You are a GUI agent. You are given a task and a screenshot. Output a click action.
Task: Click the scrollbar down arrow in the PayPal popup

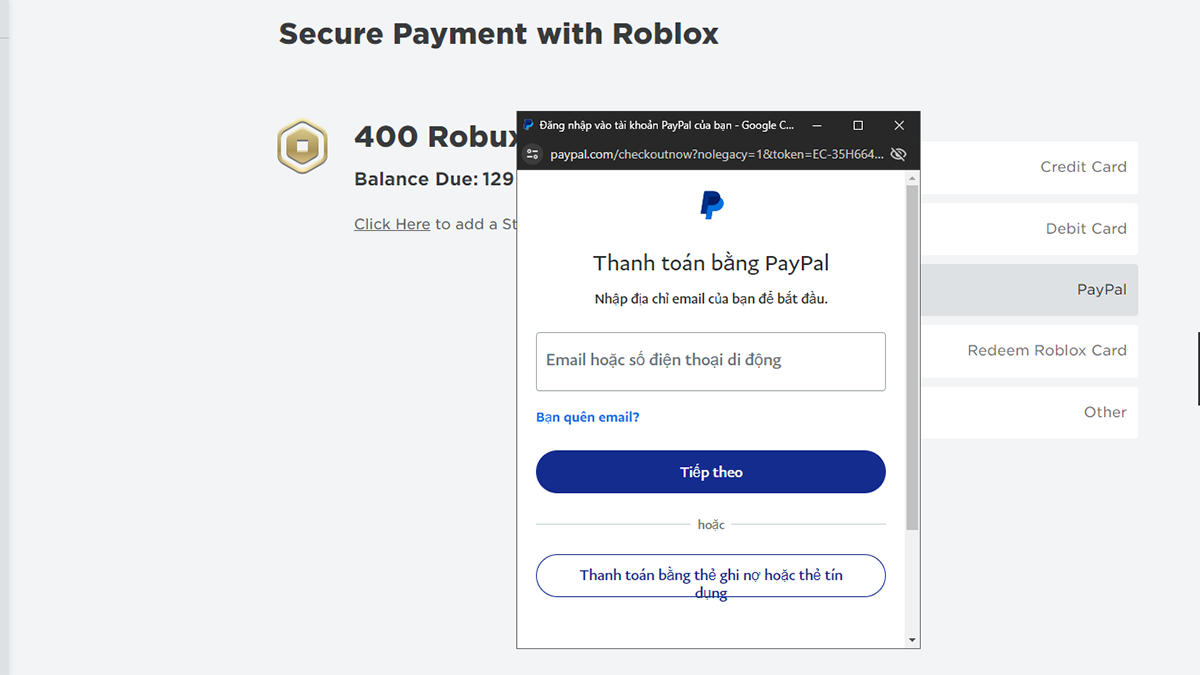coord(911,638)
